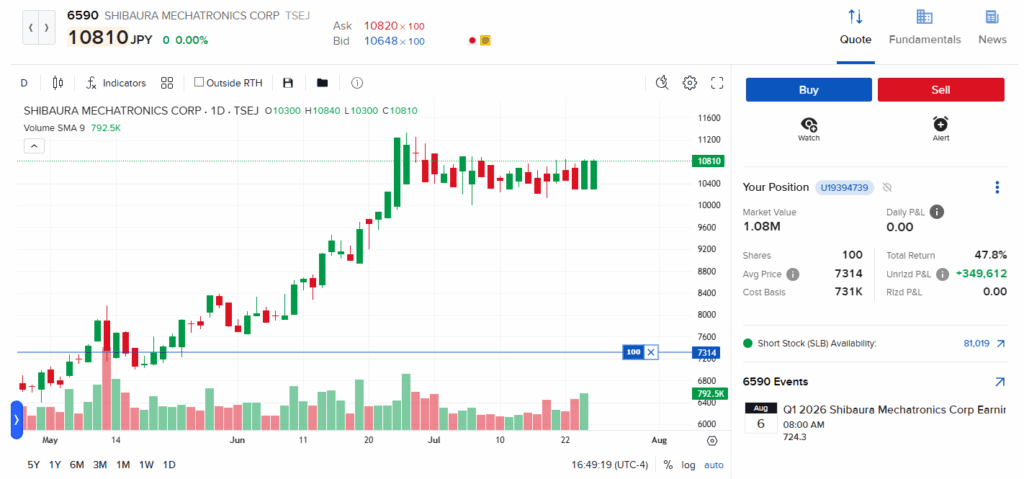
Task: Click the 7314 average price axis label
Action: [707, 352]
